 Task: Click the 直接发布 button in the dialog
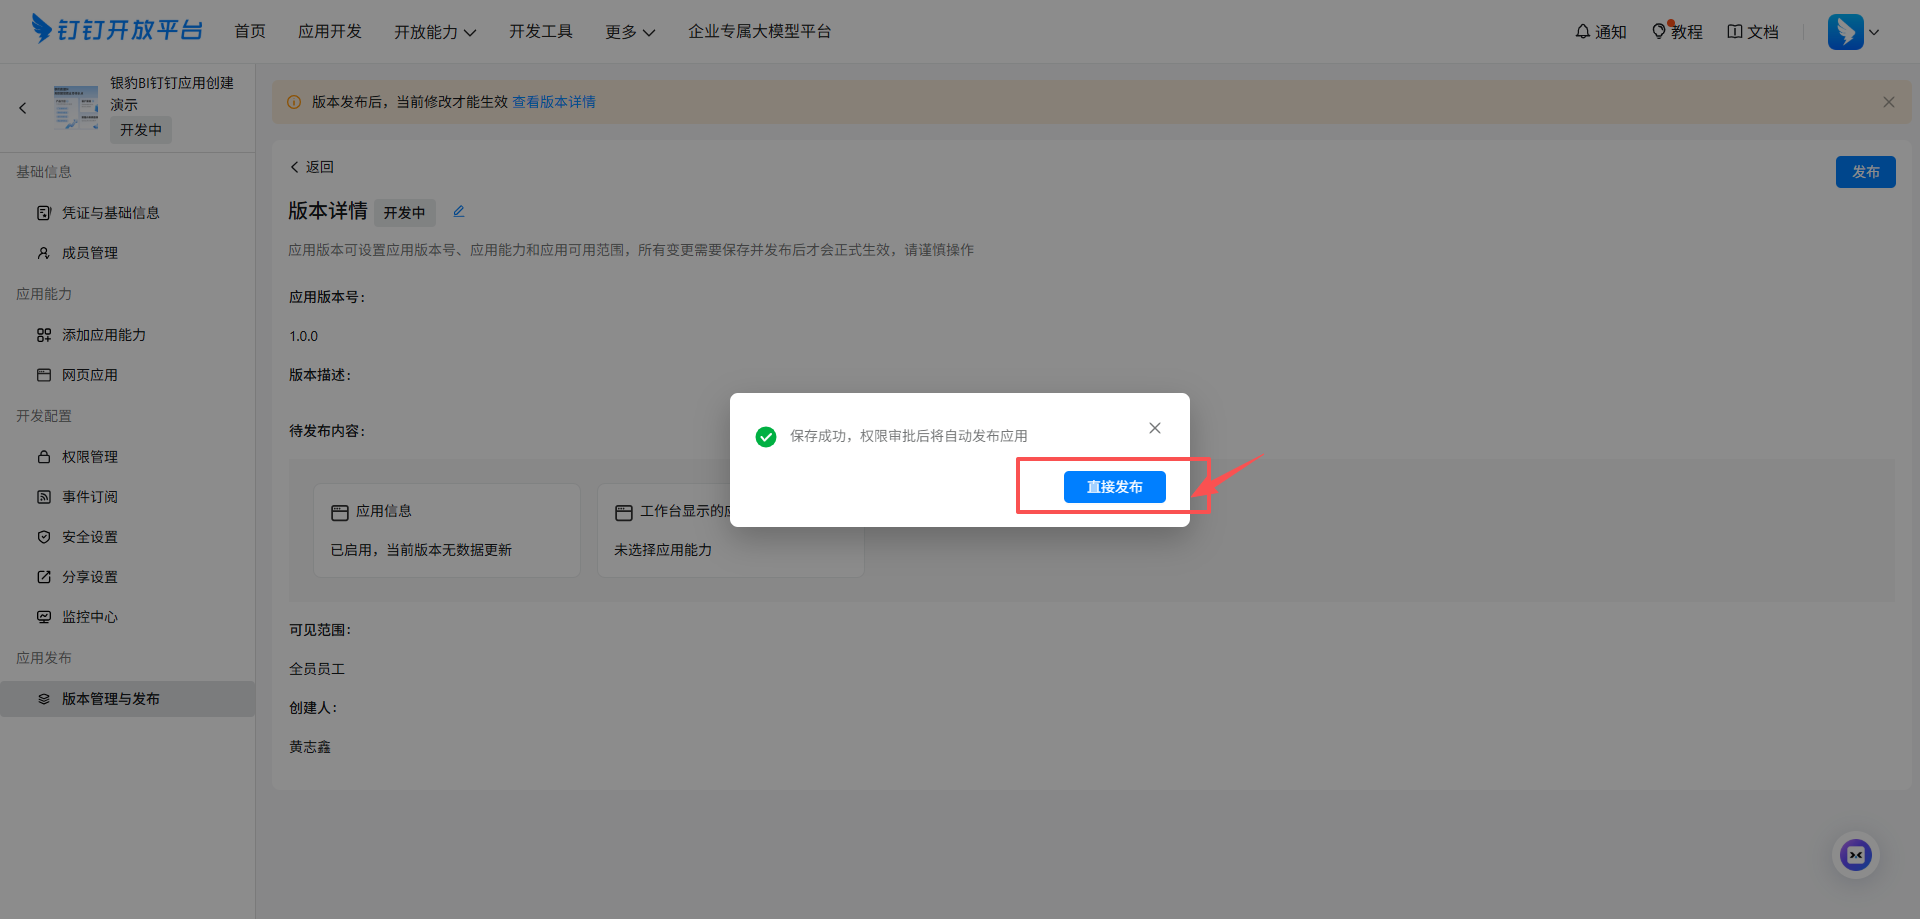(x=1114, y=487)
